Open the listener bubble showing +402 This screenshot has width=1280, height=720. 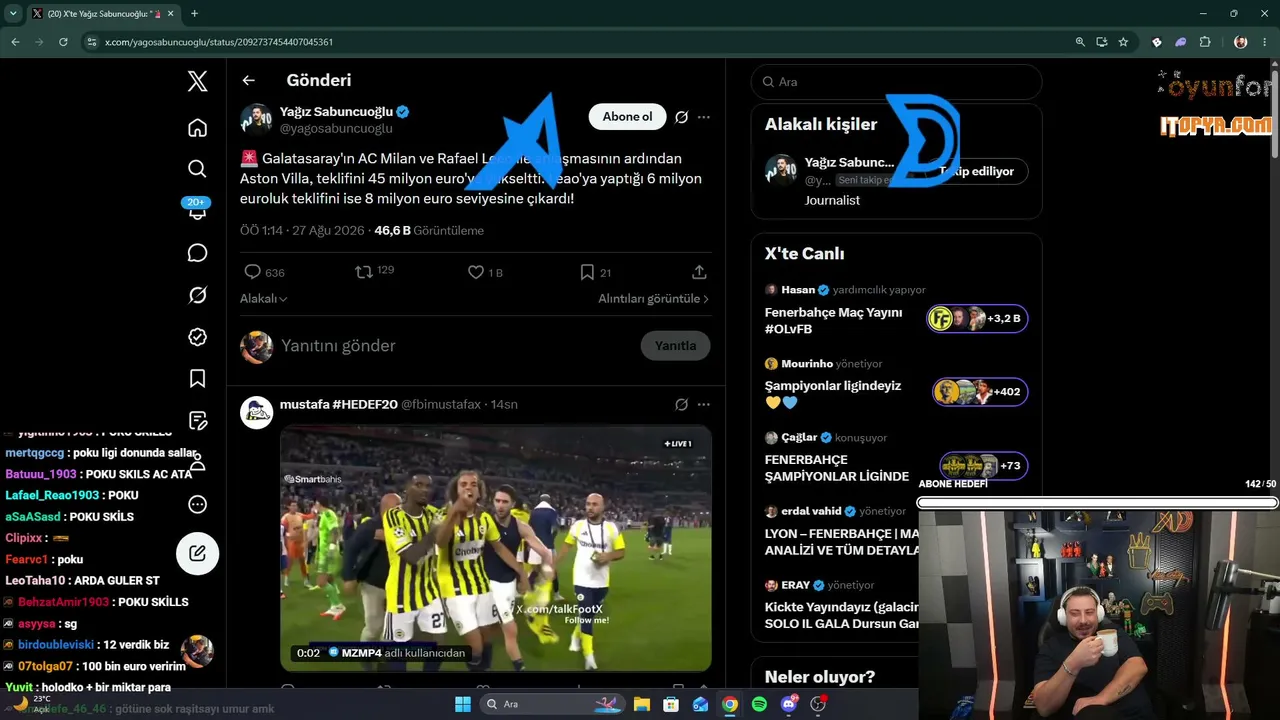pos(980,392)
